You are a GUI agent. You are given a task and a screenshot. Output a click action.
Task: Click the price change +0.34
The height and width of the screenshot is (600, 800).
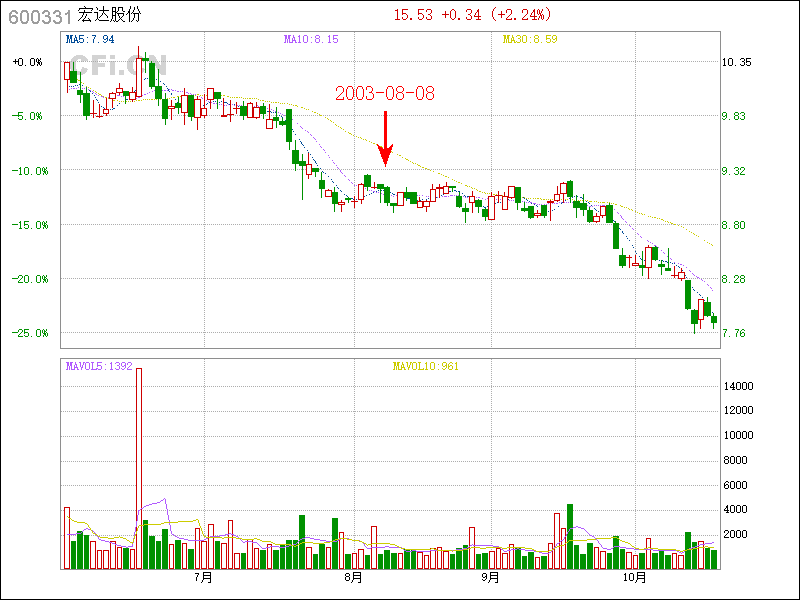(461, 15)
